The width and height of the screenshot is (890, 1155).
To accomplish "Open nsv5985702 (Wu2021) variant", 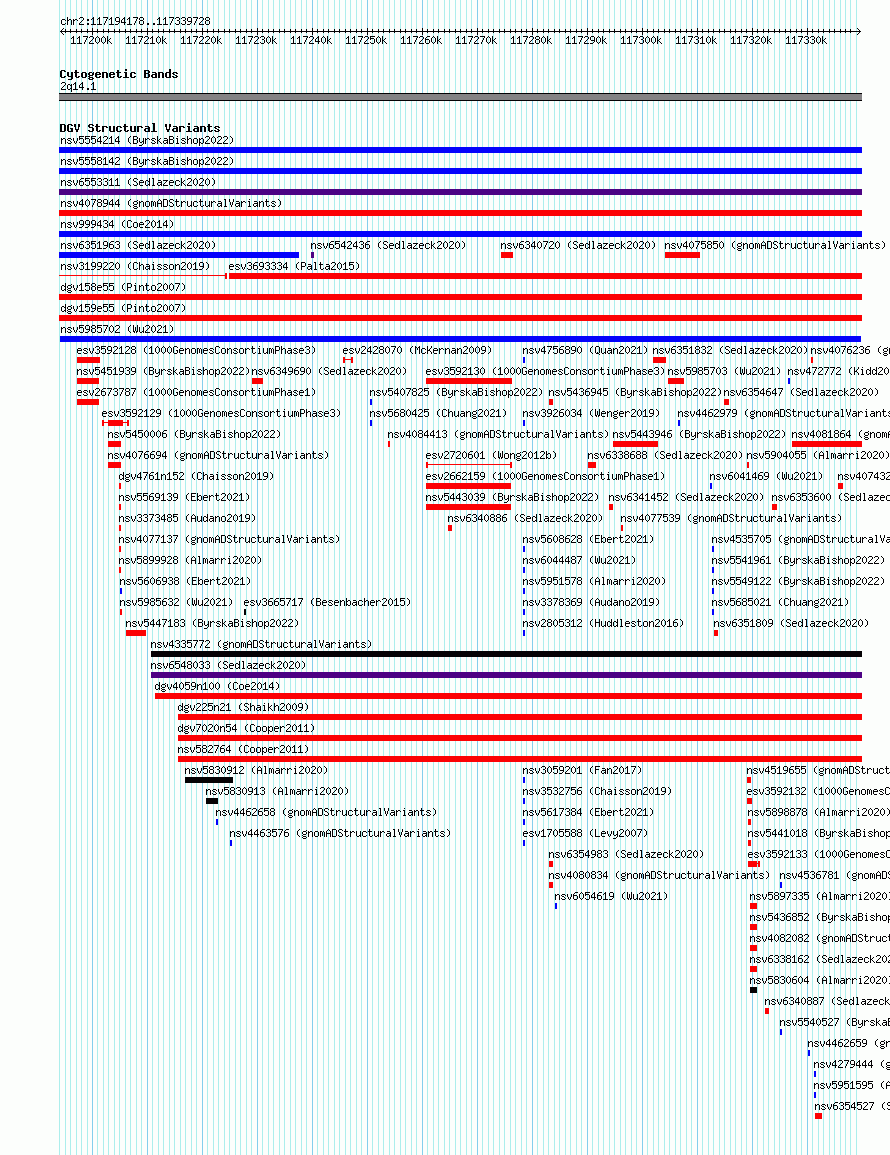I will pyautogui.click(x=117, y=329).
